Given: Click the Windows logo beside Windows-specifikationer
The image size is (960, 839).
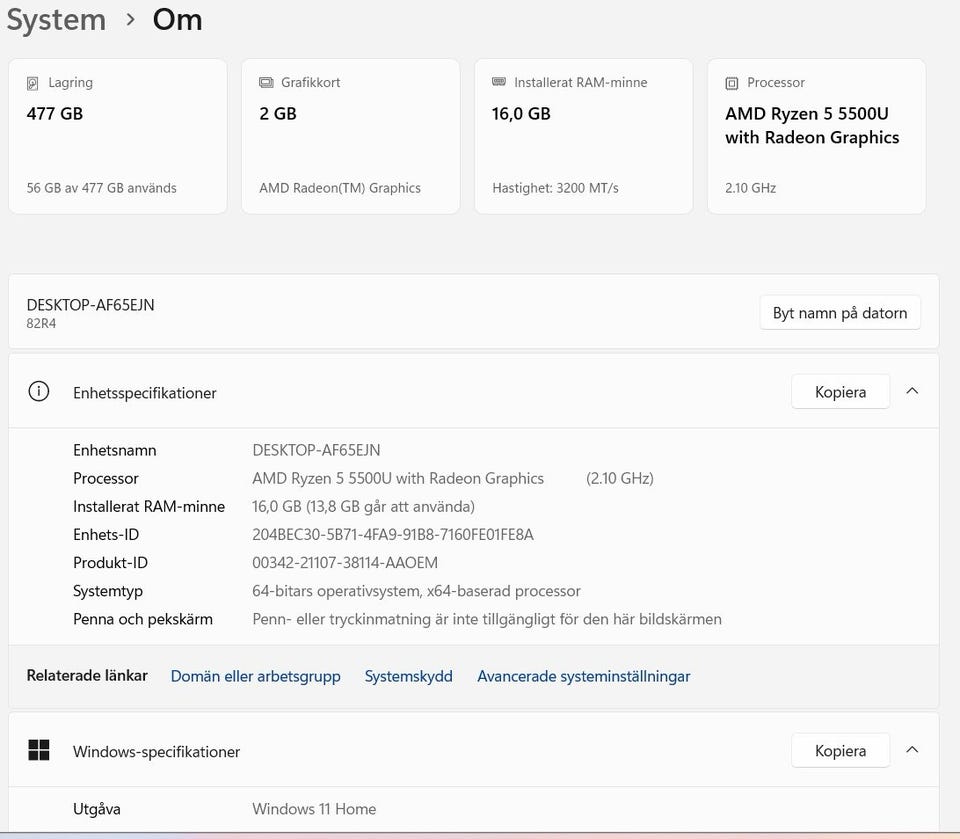Looking at the screenshot, I should (38, 750).
